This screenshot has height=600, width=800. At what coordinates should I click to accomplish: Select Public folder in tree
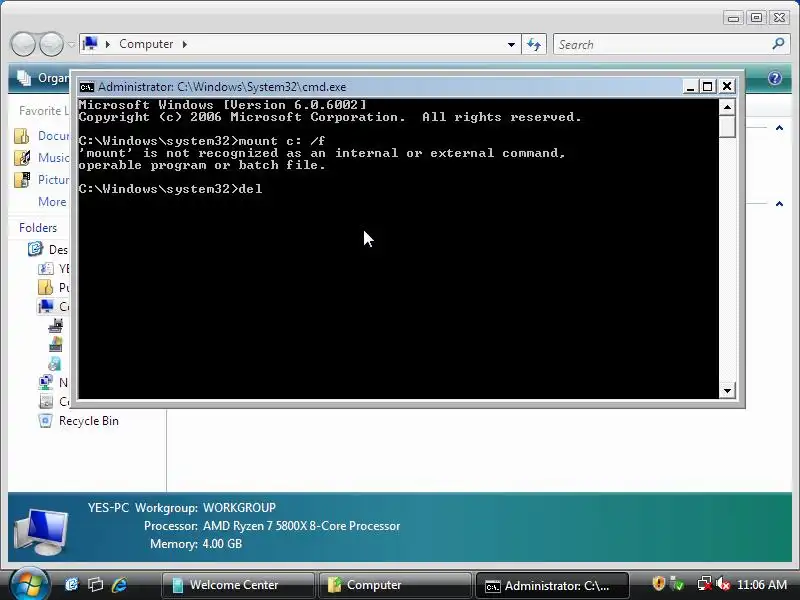[54, 287]
